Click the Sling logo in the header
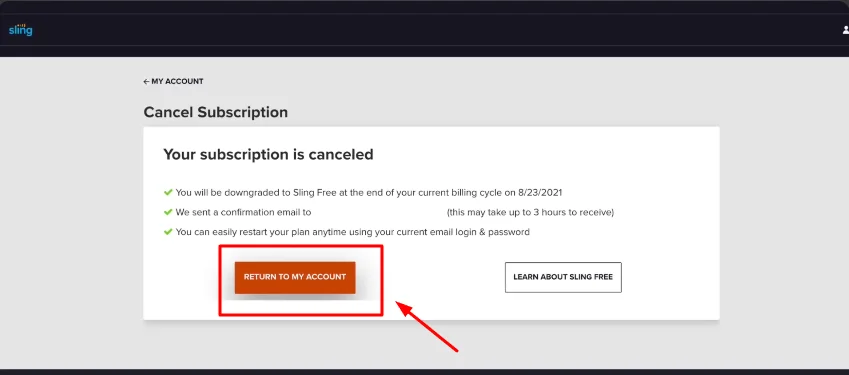Screen dimensions: 849x375 (x=21, y=30)
